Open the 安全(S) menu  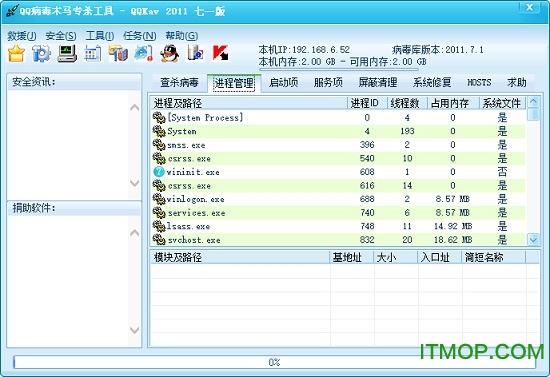click(x=61, y=36)
